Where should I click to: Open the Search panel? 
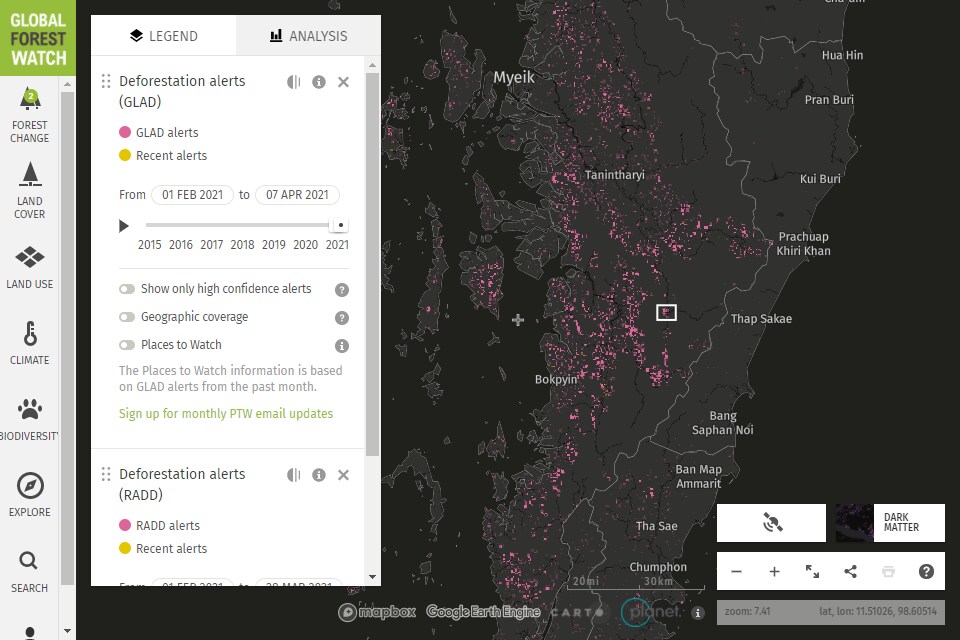click(29, 571)
